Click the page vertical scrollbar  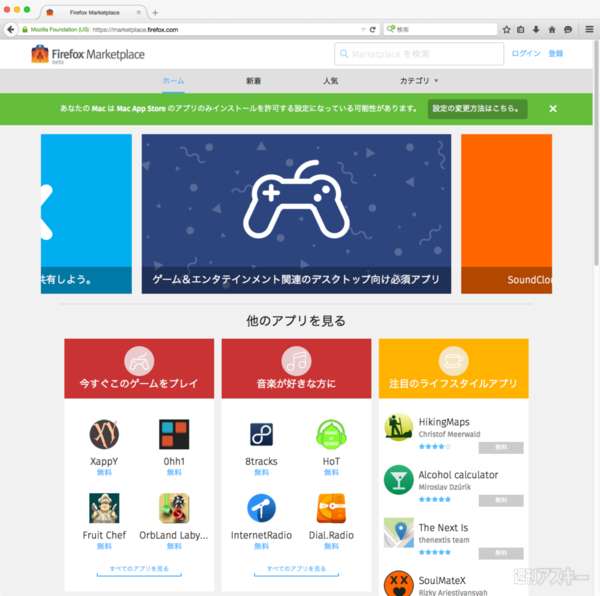point(596,153)
